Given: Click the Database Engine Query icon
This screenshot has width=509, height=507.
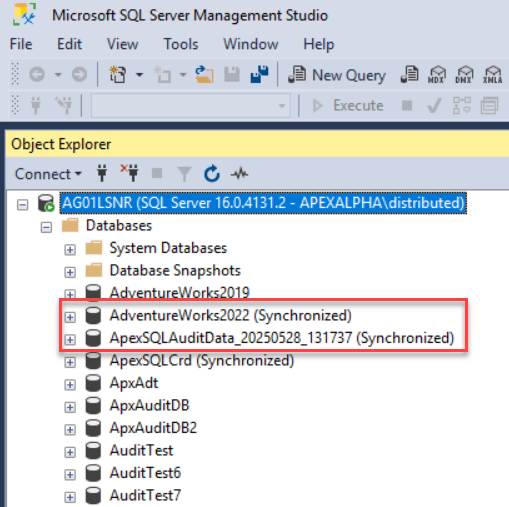Looking at the screenshot, I should pos(409,74).
